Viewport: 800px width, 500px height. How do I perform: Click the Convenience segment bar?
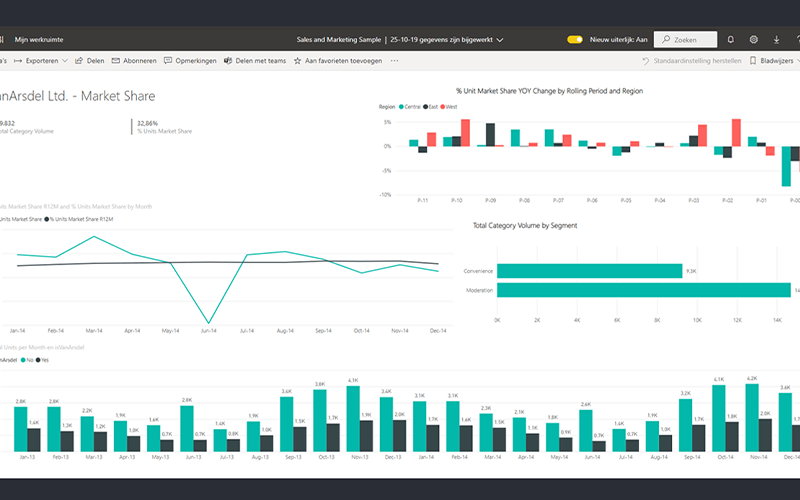[x=589, y=271]
